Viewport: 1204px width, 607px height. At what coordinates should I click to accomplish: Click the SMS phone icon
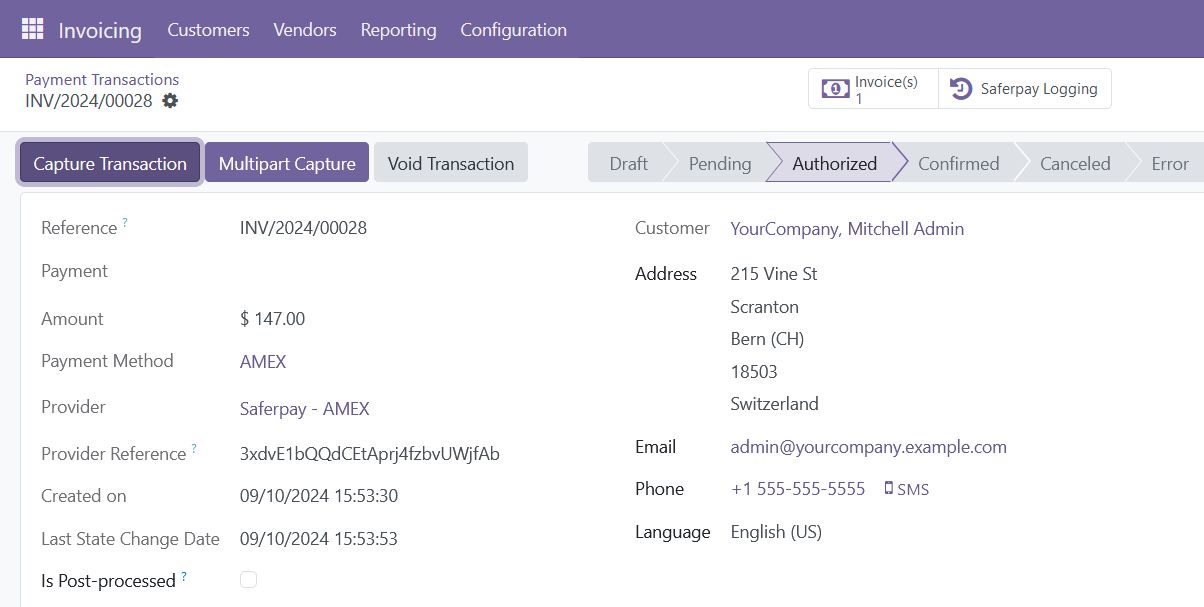click(889, 489)
